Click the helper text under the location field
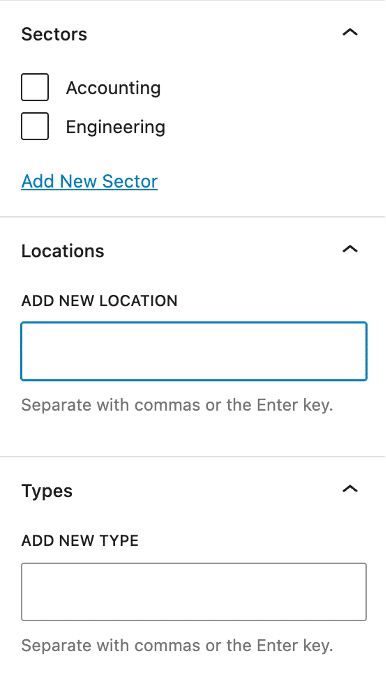The width and height of the screenshot is (386, 694). 177,405
